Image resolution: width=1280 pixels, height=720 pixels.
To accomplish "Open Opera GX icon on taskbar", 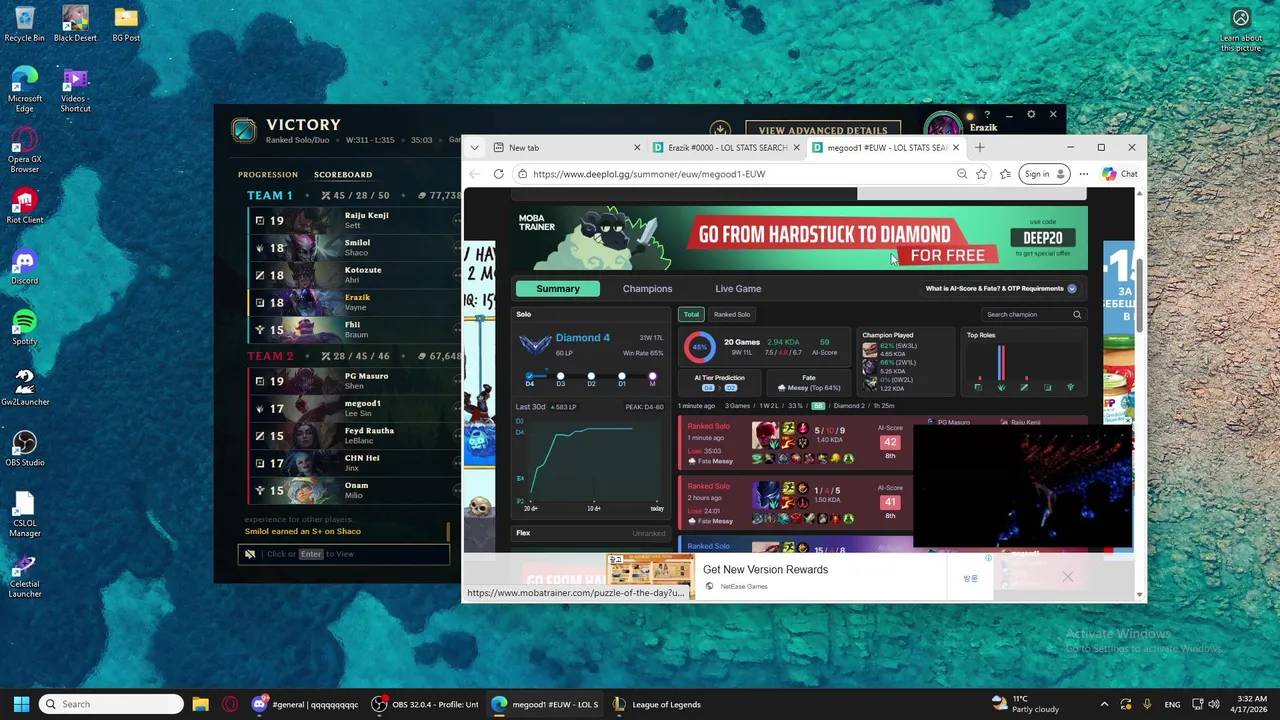I will tap(230, 704).
